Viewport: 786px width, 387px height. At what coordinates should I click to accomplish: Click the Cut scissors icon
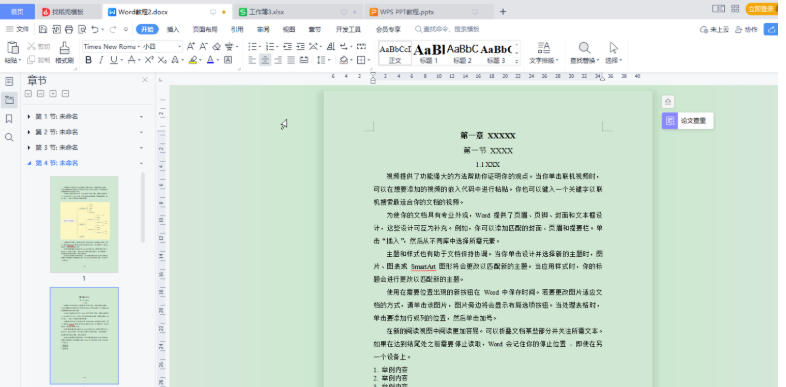tap(31, 46)
